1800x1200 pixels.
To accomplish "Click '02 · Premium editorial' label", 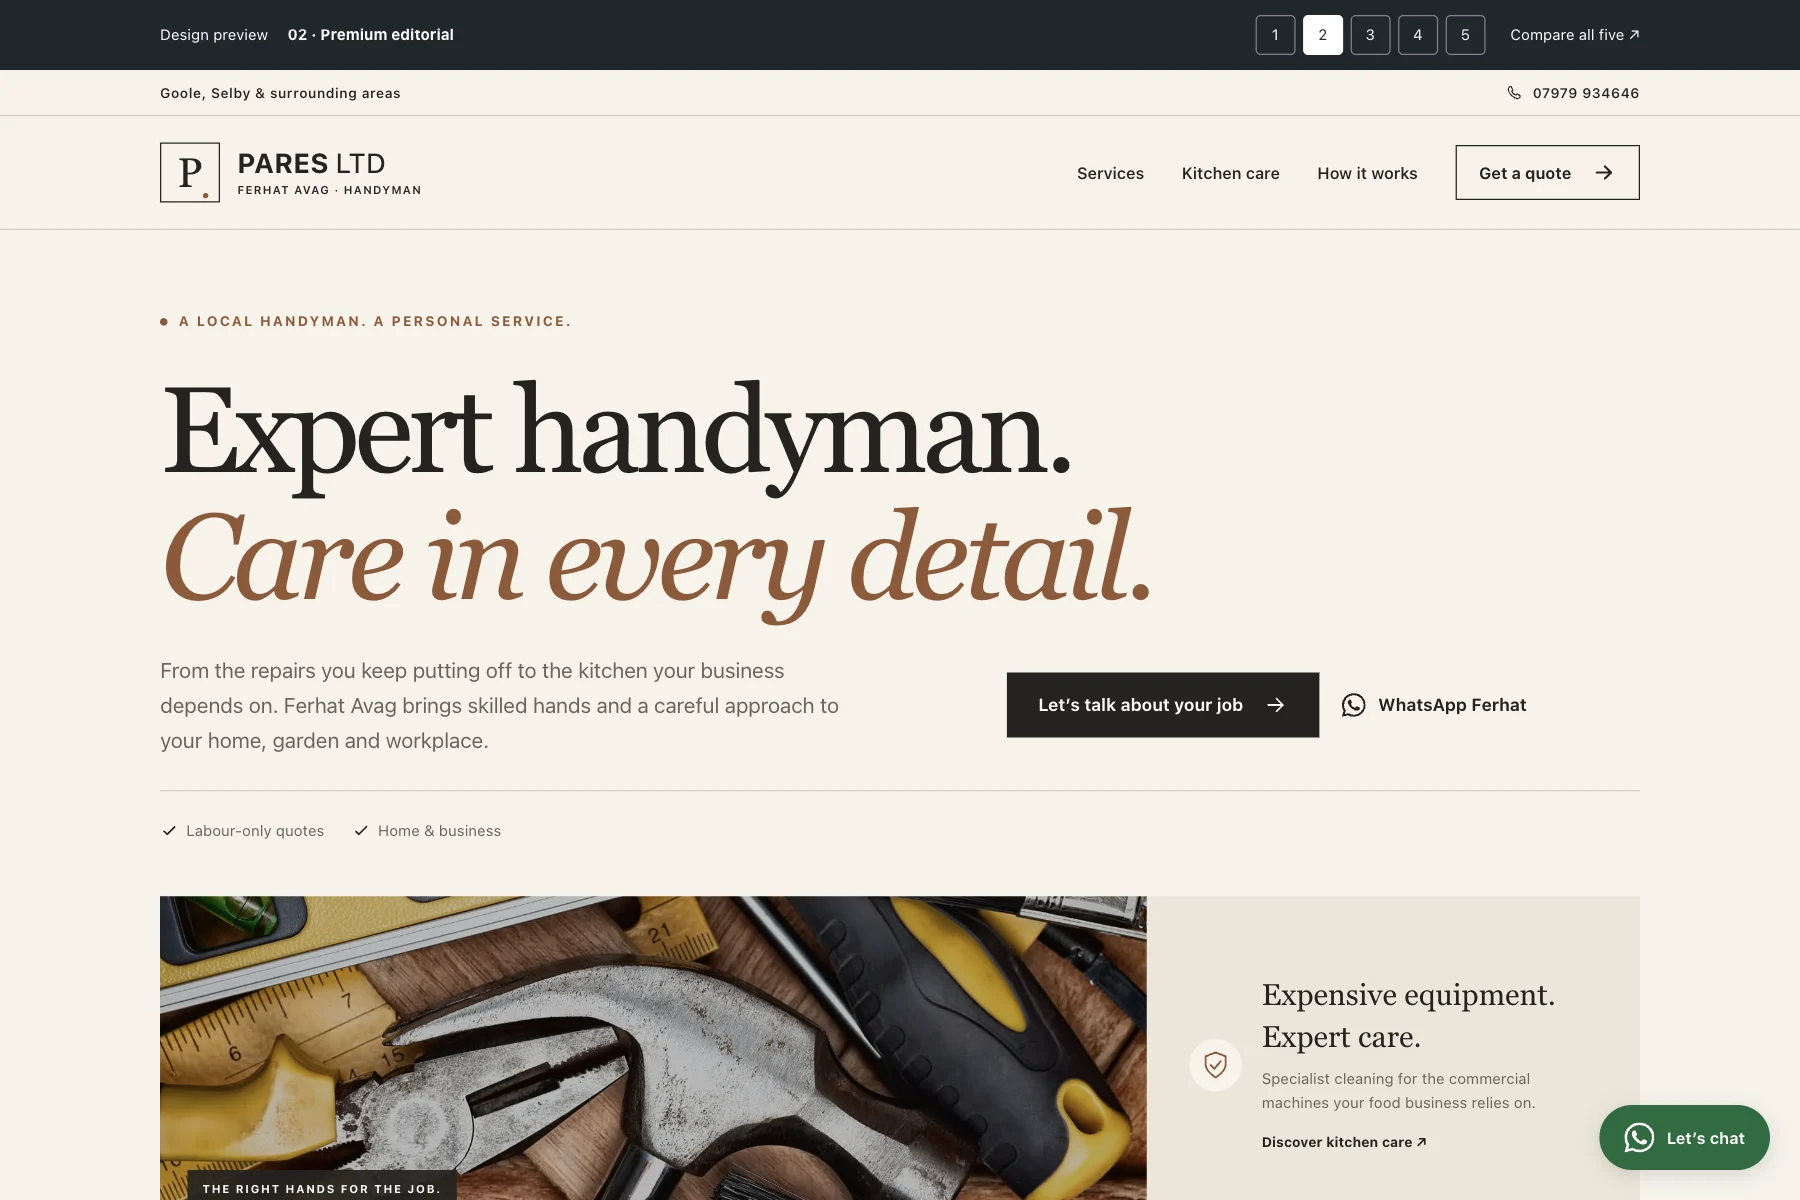I will 371,35.
